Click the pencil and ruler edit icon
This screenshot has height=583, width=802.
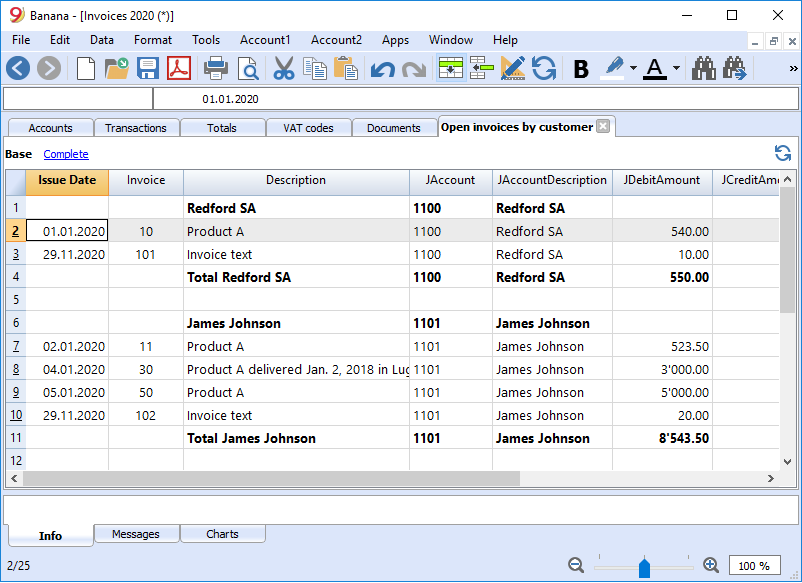pos(513,68)
